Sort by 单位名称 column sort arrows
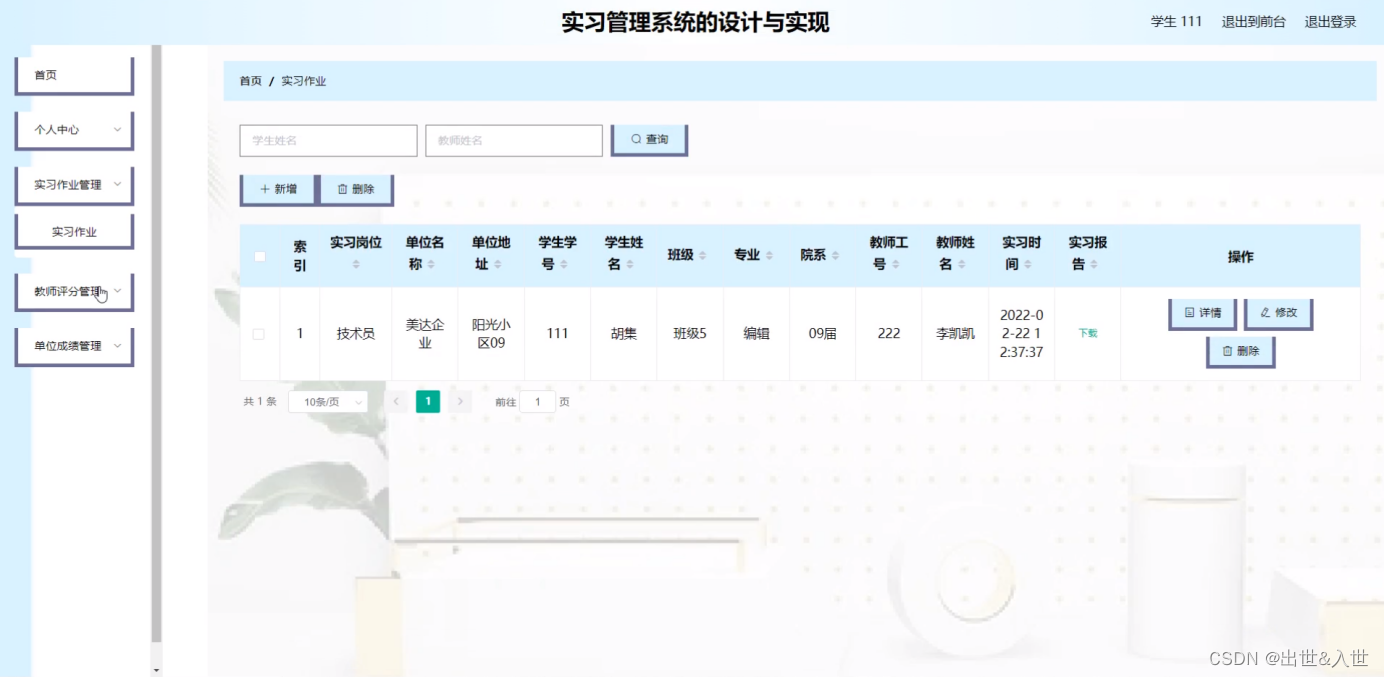1384x677 pixels. (431, 265)
